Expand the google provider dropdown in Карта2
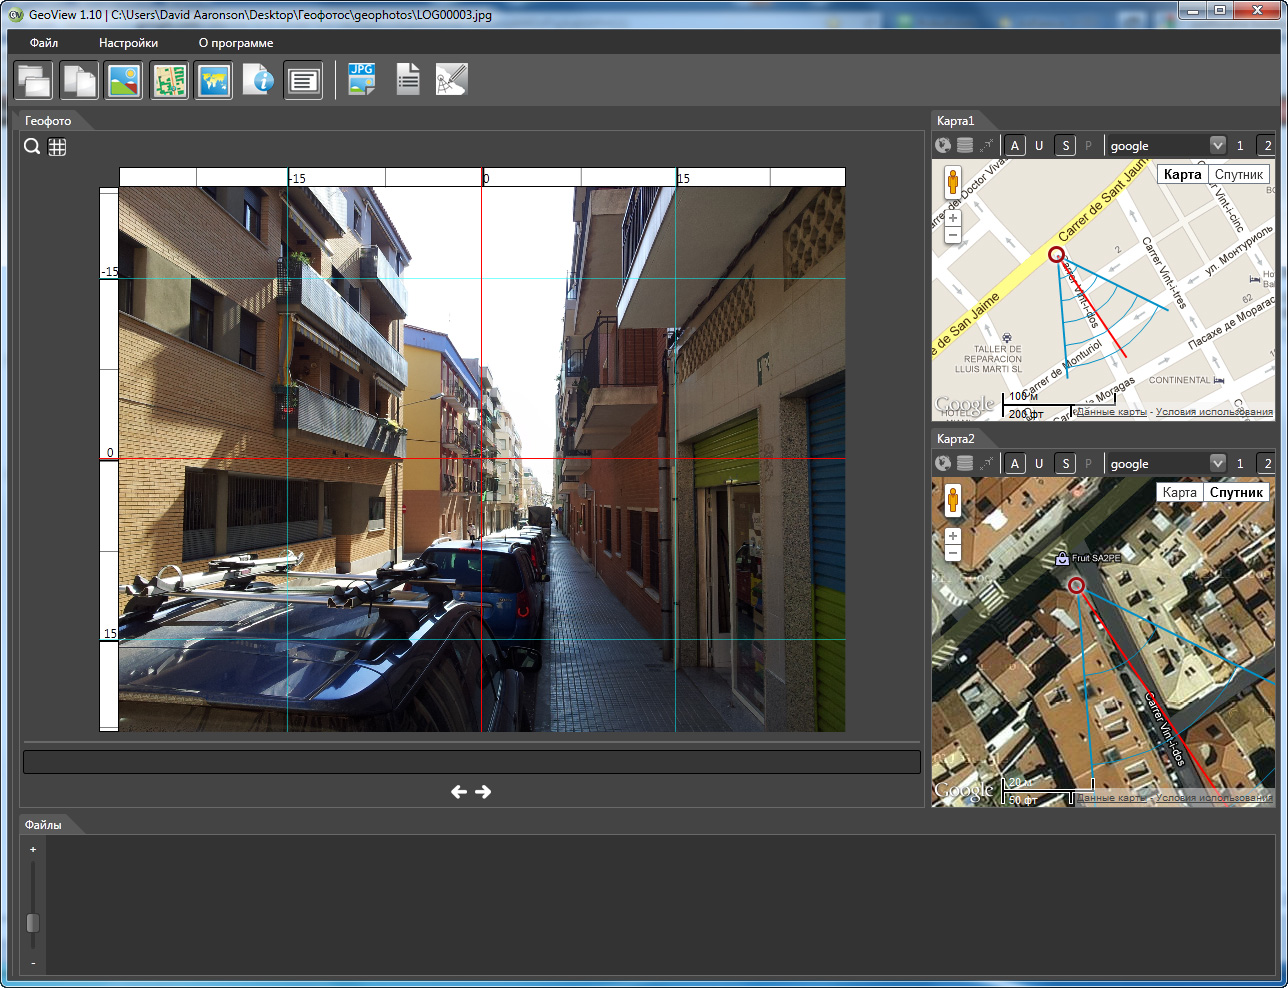1288x988 pixels. [x=1217, y=464]
